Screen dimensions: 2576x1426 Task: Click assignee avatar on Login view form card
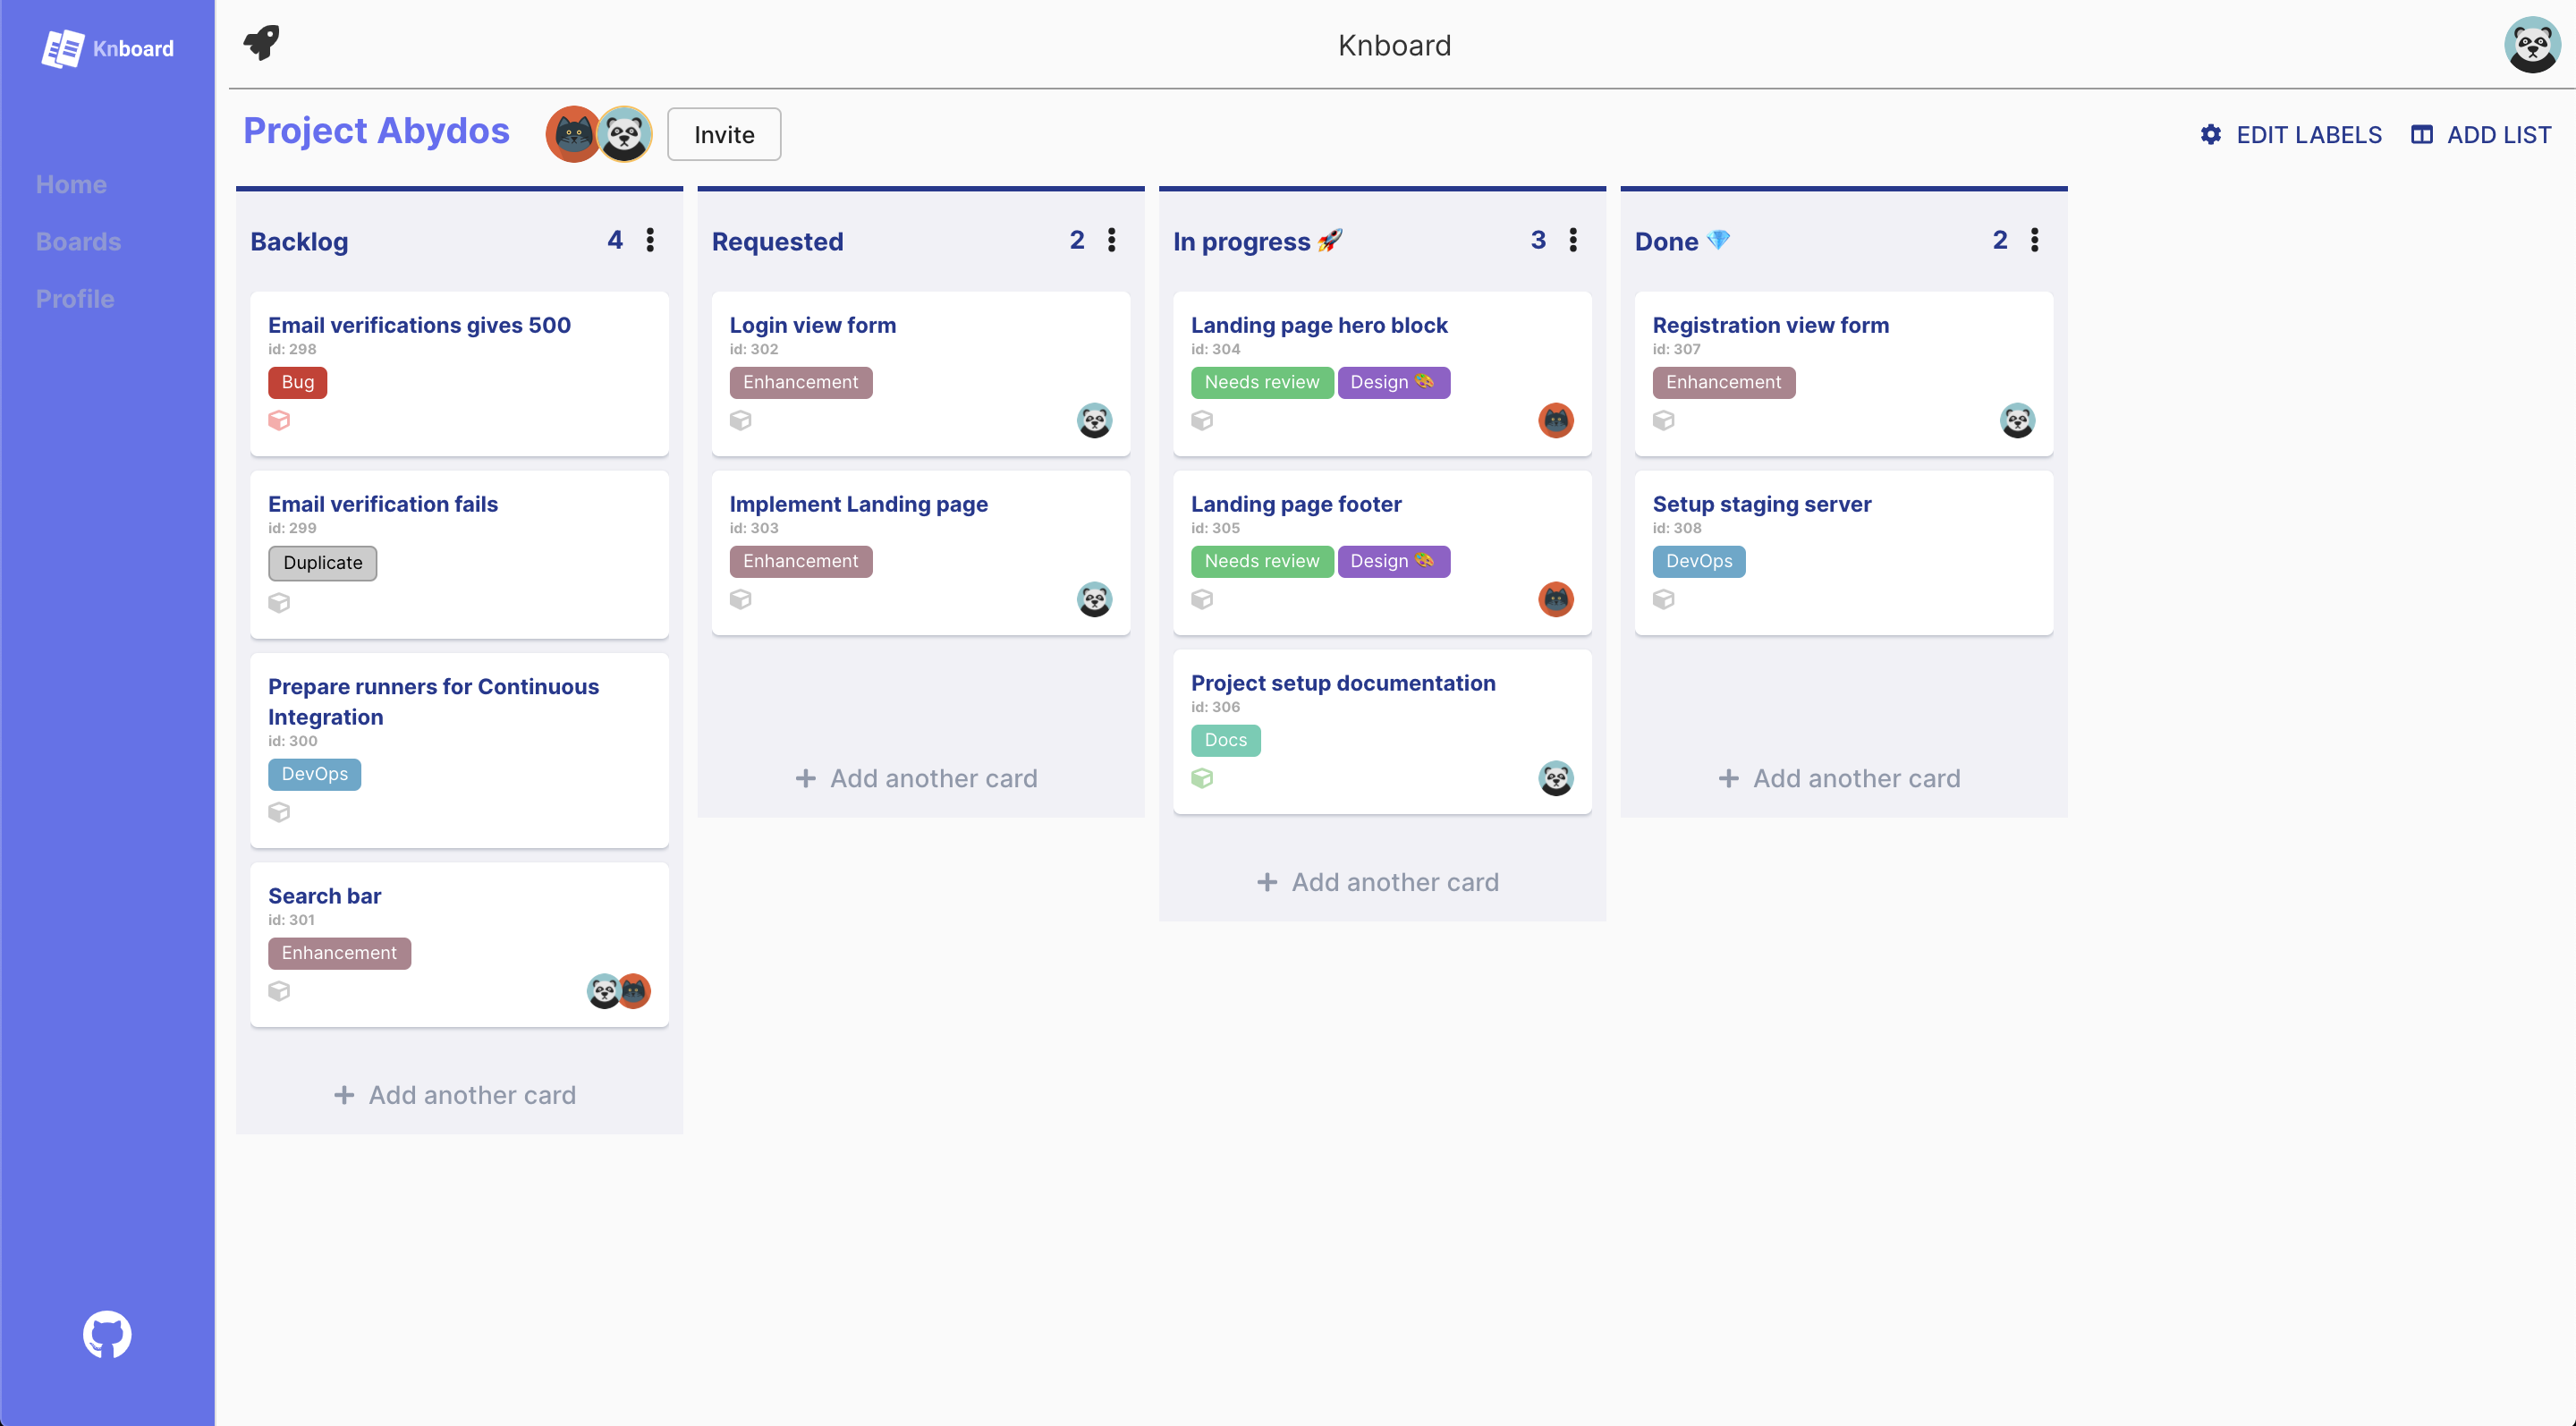(1094, 421)
